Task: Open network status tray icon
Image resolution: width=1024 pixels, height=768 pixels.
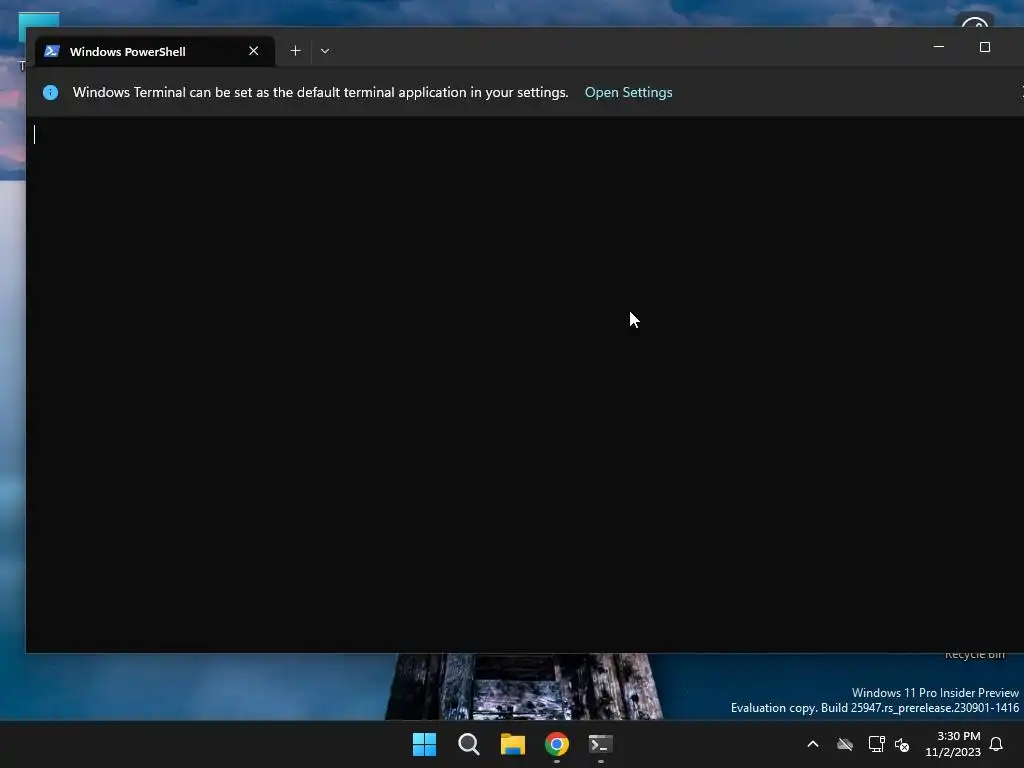Action: click(876, 744)
